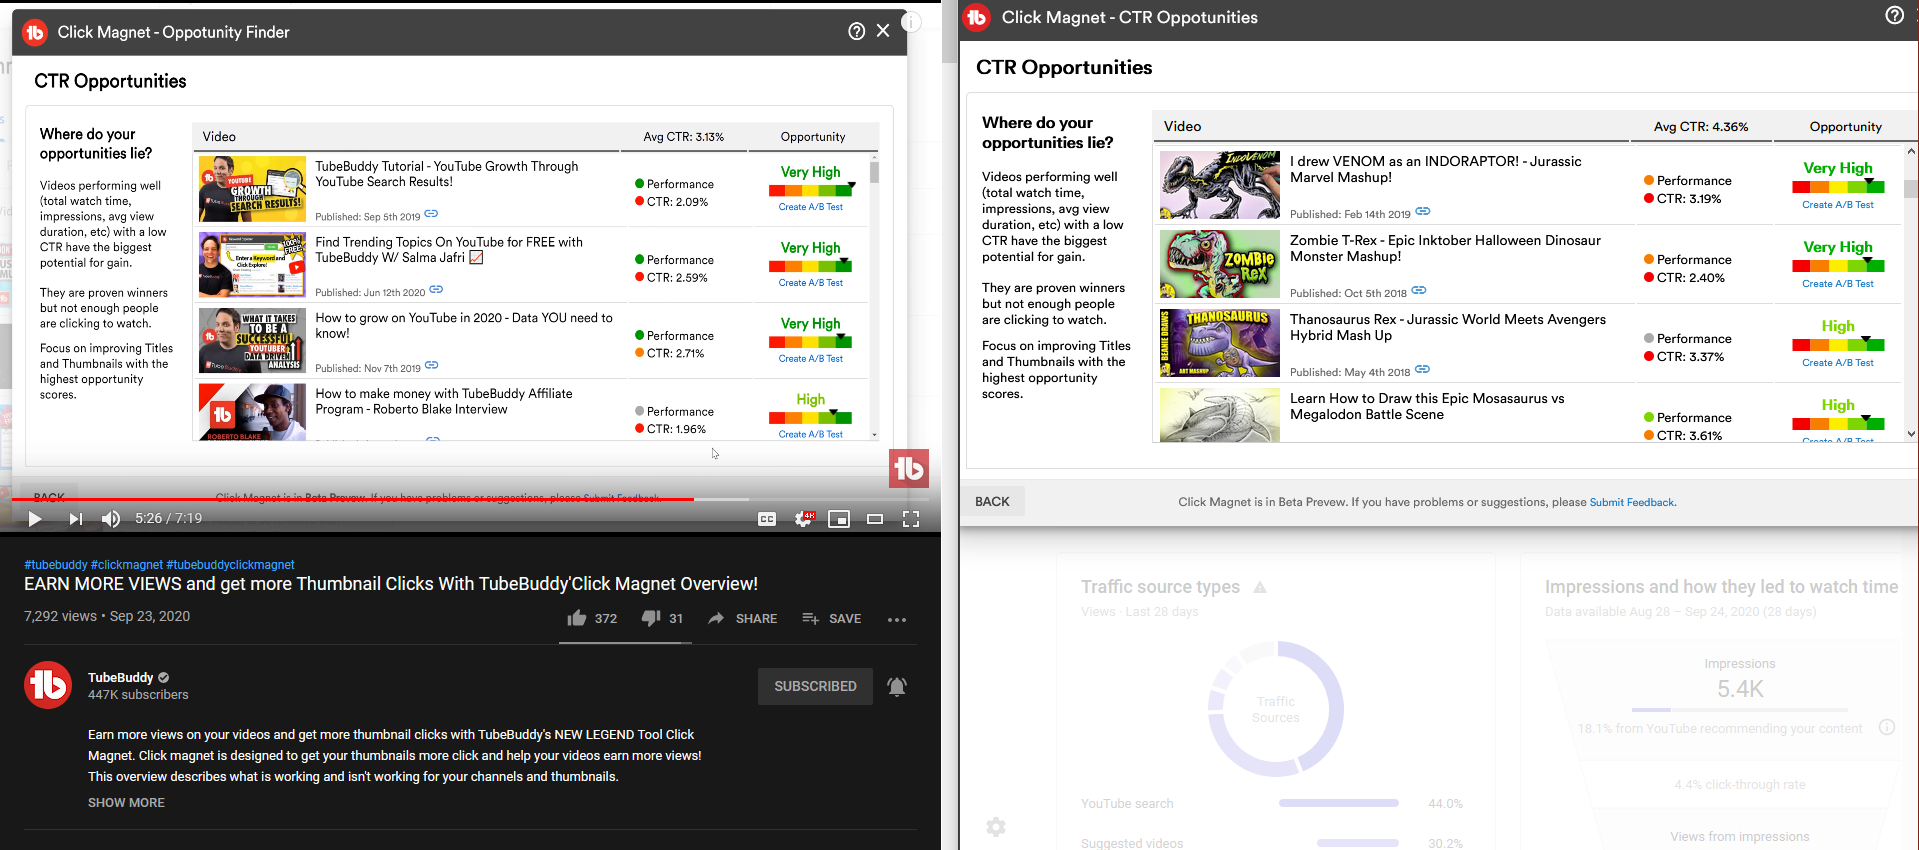The height and width of the screenshot is (850, 1919).
Task: Open gear settings icon in YouTube Studio
Action: pyautogui.click(x=996, y=827)
